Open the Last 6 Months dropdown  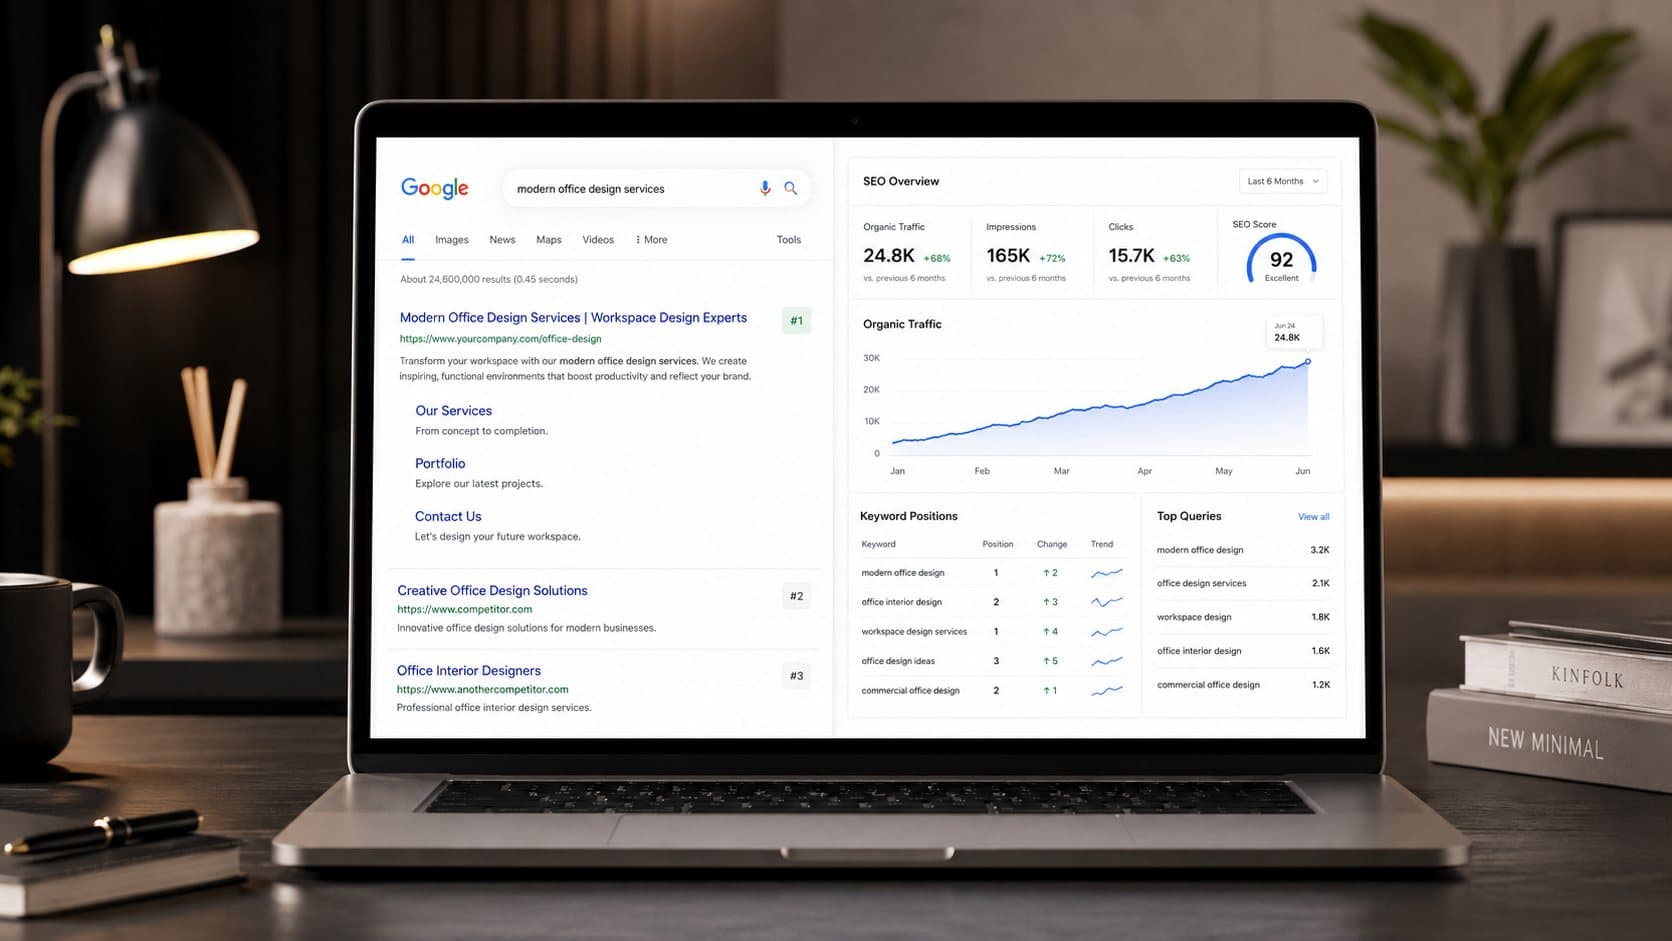tap(1283, 181)
